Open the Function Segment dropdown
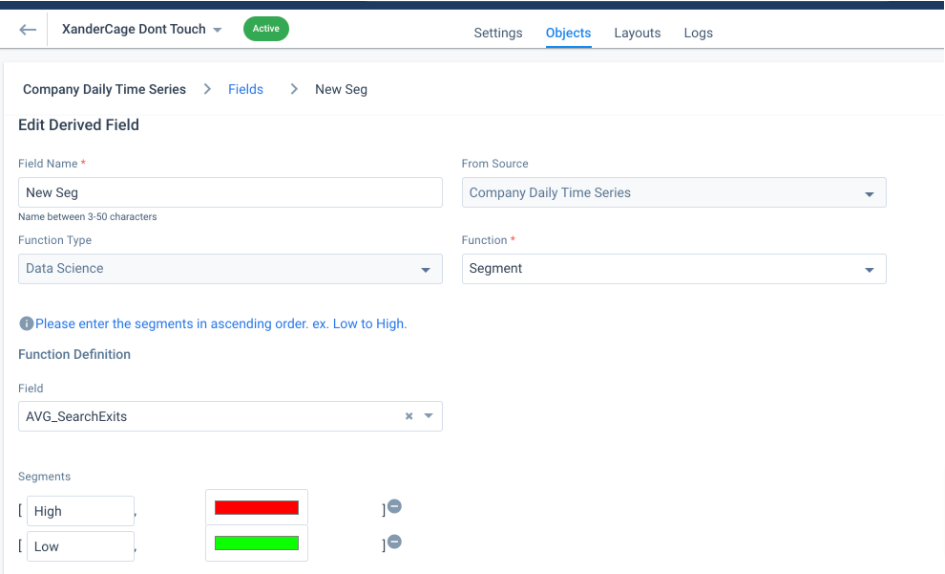Image resolution: width=945 pixels, height=574 pixels. point(674,269)
